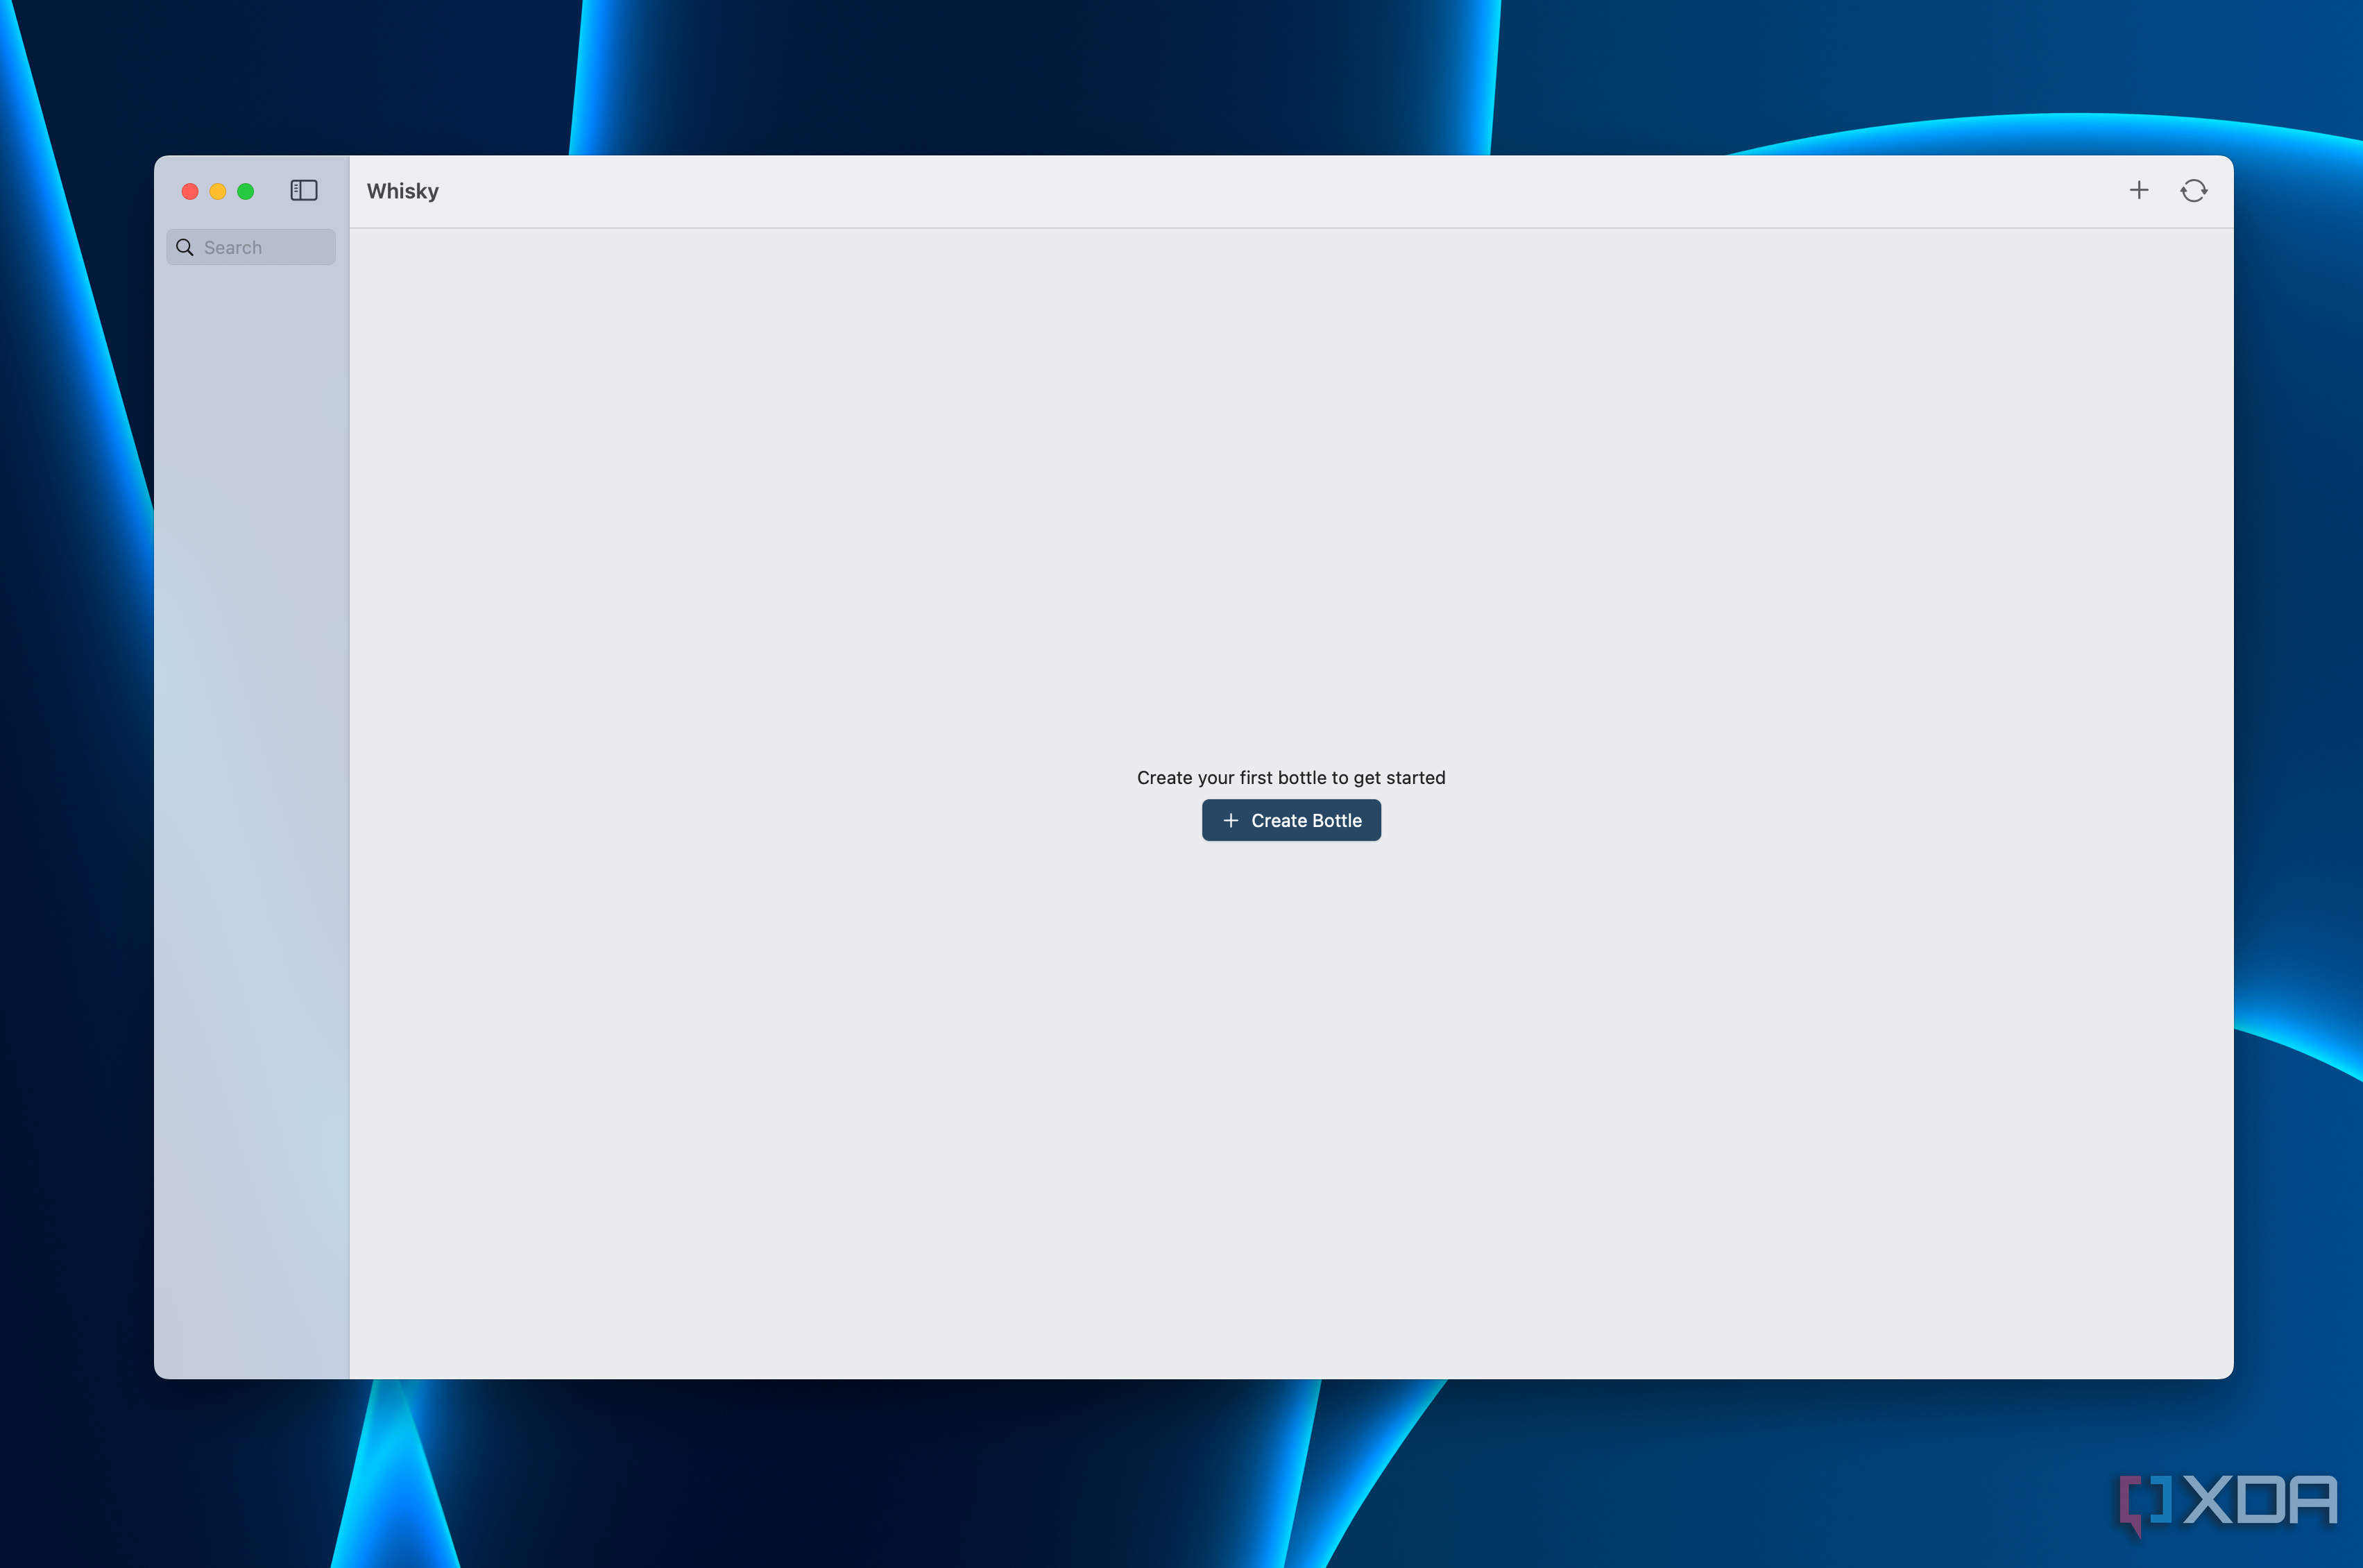Focus the sidebar Search field
2363x1568 pixels.
(251, 247)
